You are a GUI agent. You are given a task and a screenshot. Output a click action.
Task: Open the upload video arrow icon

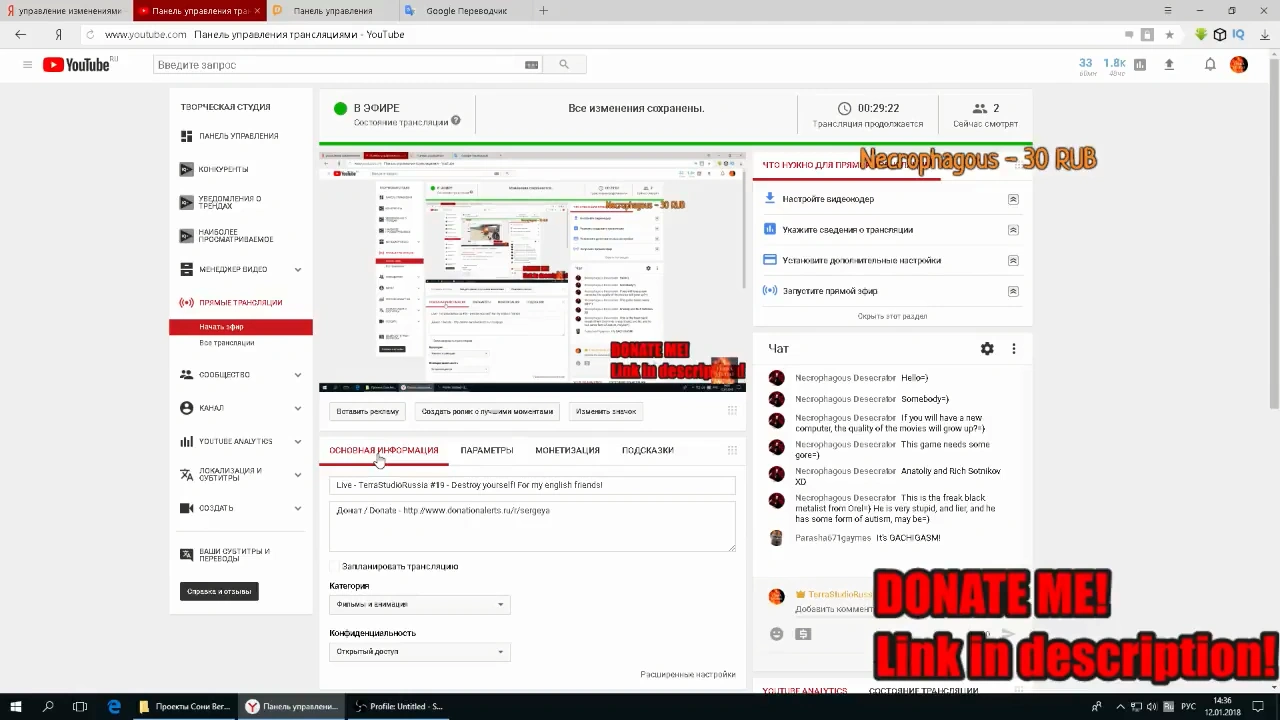[x=1169, y=65]
